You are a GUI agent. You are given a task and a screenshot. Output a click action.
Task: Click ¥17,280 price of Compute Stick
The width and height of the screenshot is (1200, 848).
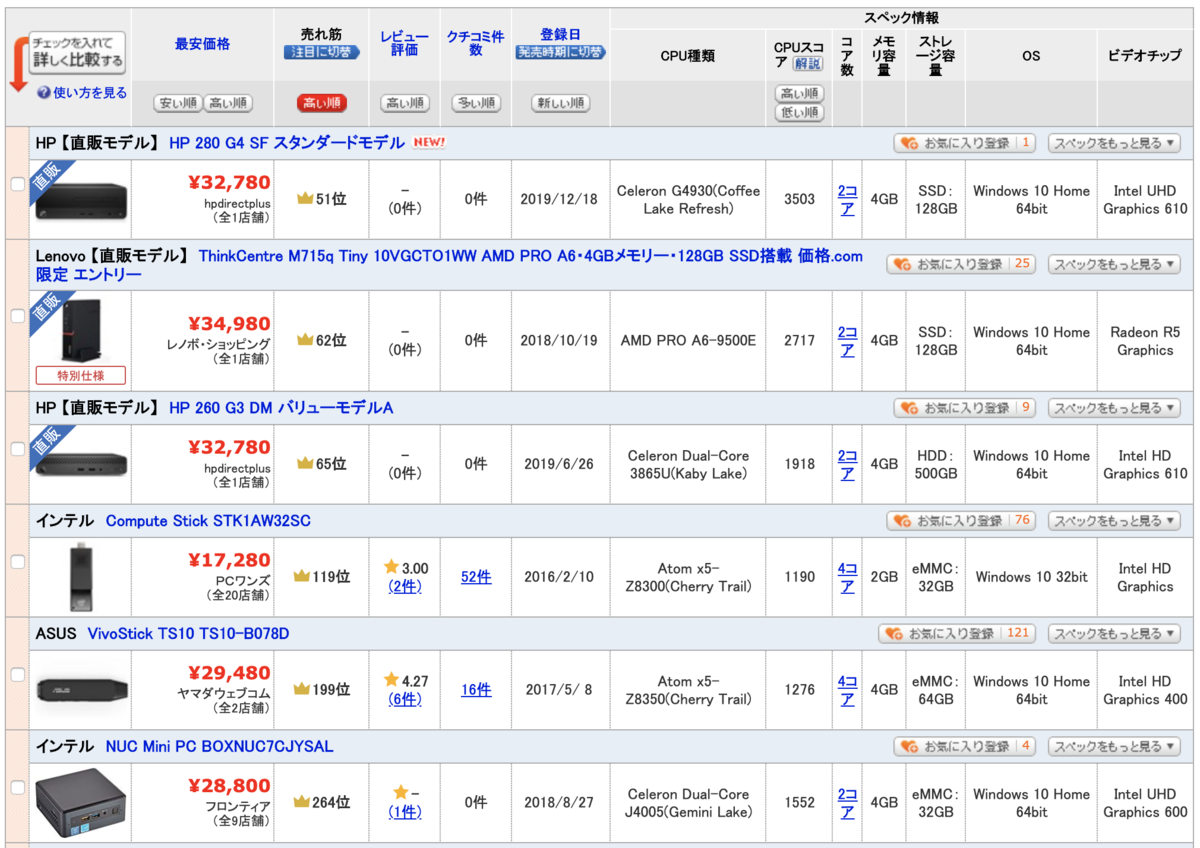(229, 561)
